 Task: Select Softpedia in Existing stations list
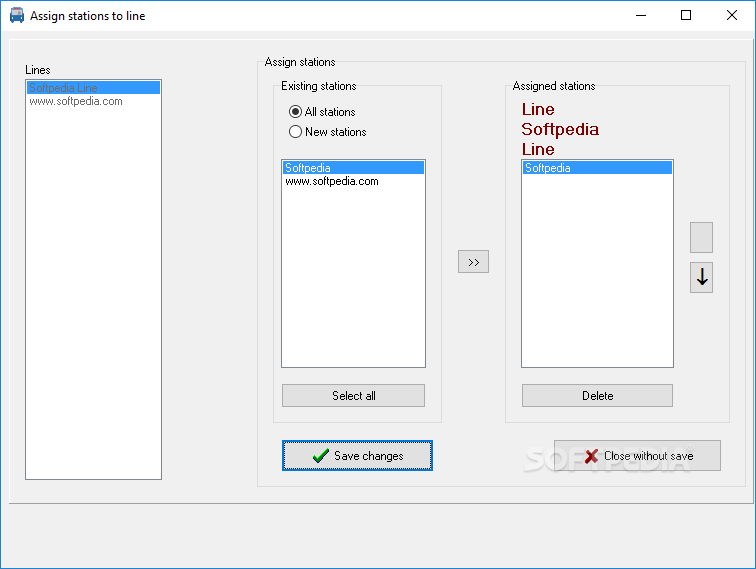tap(353, 168)
